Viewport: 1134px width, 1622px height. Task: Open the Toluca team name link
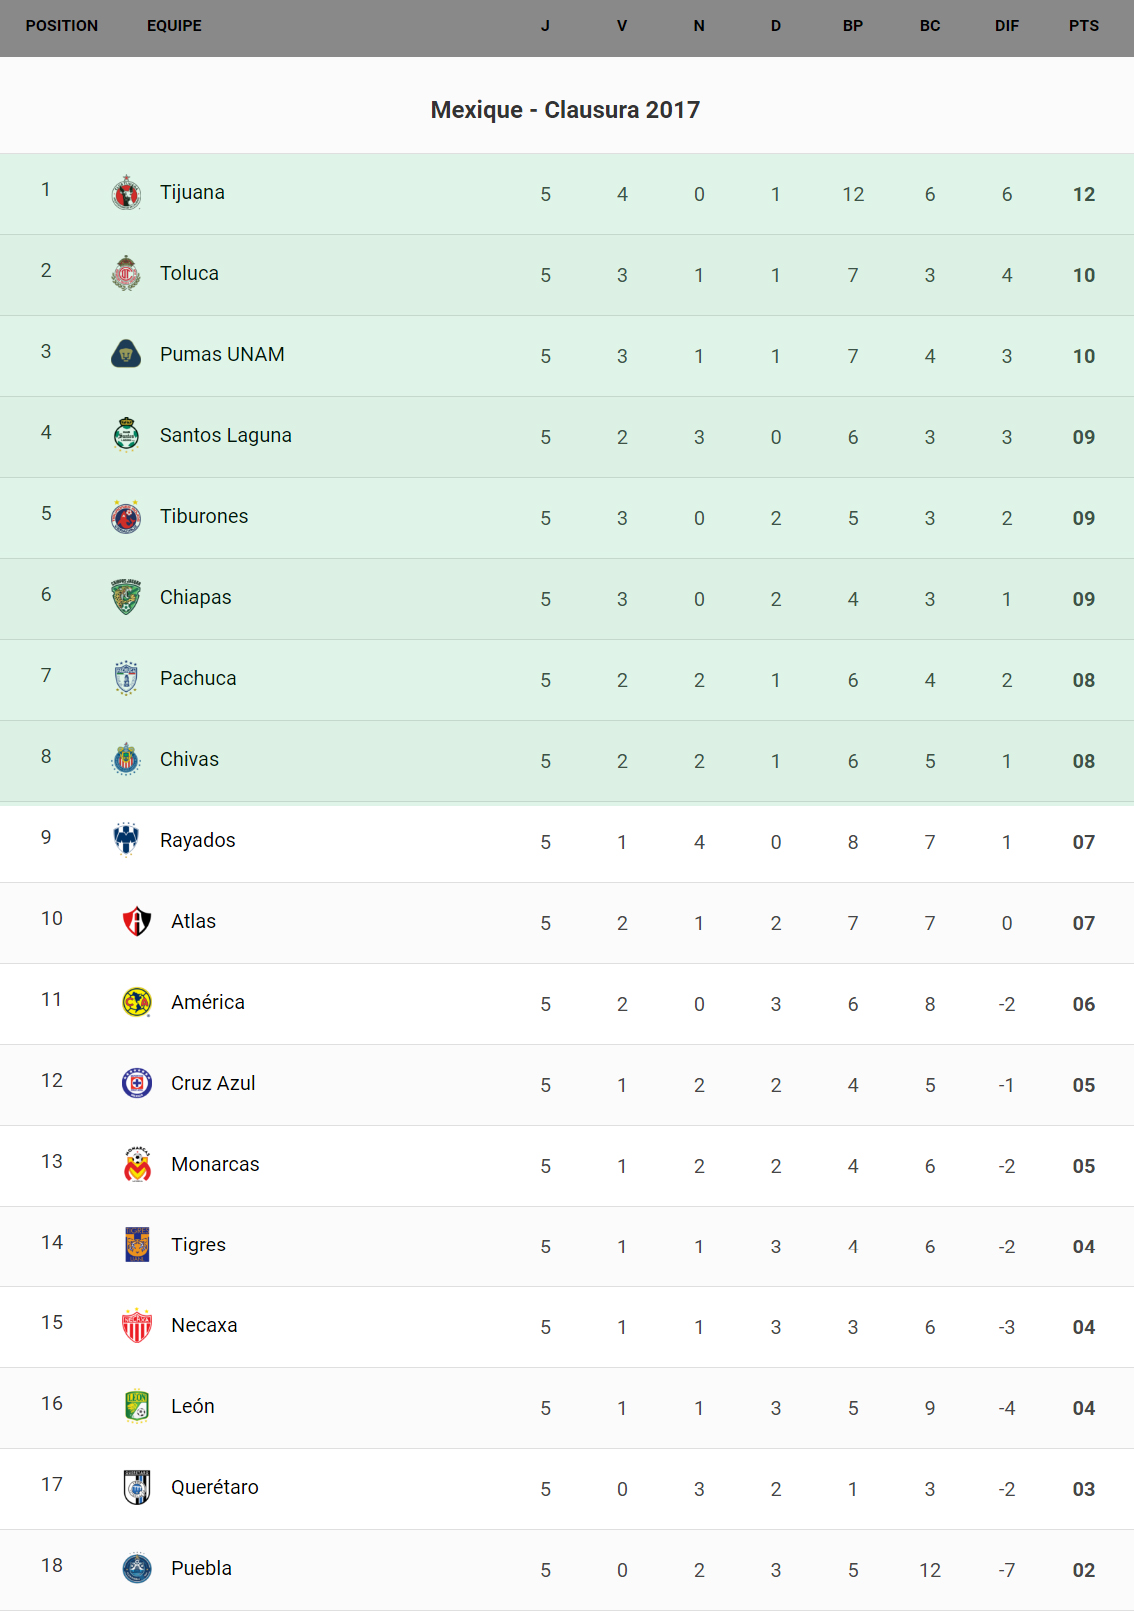189,273
